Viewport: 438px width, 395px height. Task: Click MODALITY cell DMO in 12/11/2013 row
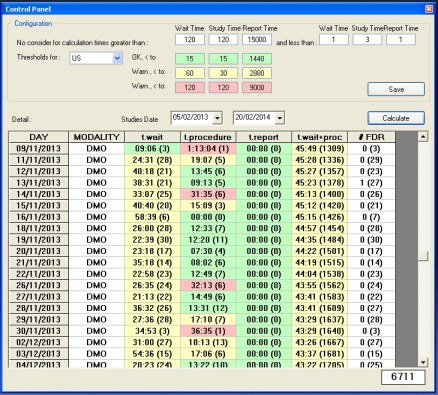point(96,171)
